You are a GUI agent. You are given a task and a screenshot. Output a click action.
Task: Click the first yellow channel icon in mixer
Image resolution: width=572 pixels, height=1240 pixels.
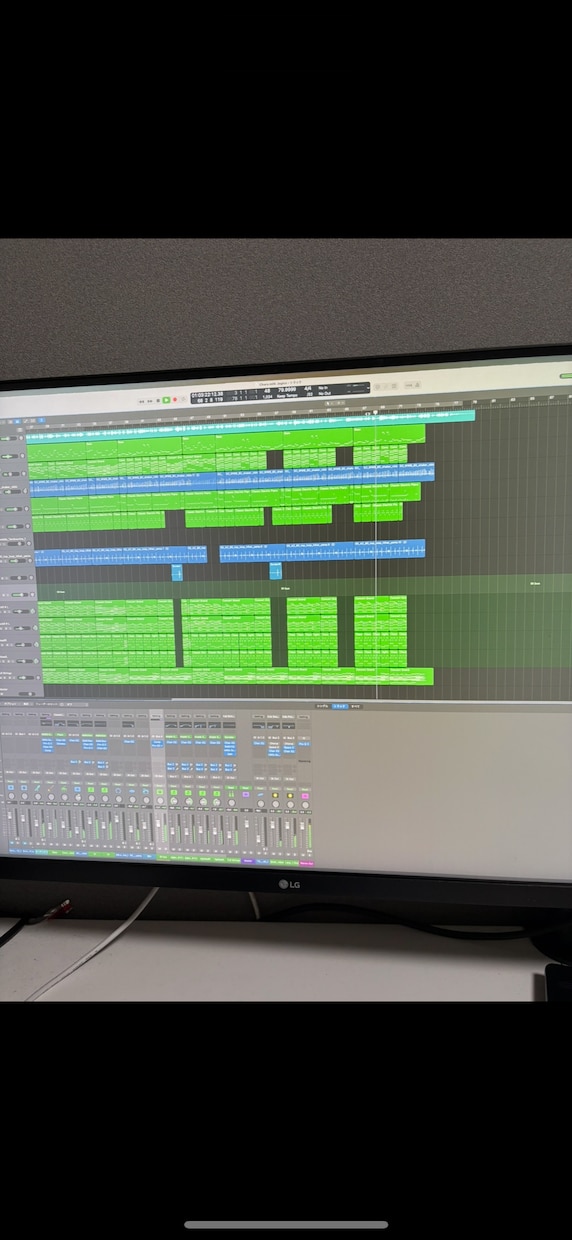pyautogui.click(x=275, y=796)
